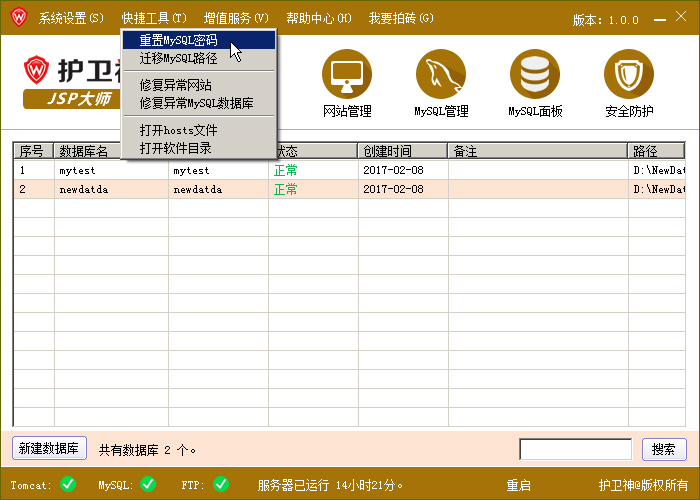700x500 pixels.
Task: Click 正常 status in mytest row
Action: click(286, 171)
